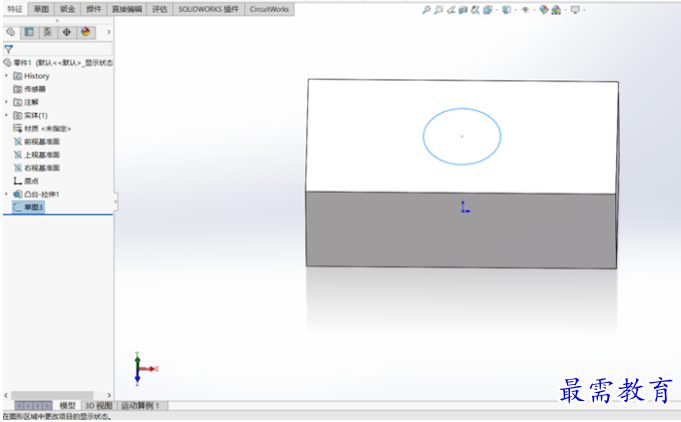Switch to the 模型 bottom tab
Image resolution: width=681 pixels, height=422 pixels.
pos(67,406)
